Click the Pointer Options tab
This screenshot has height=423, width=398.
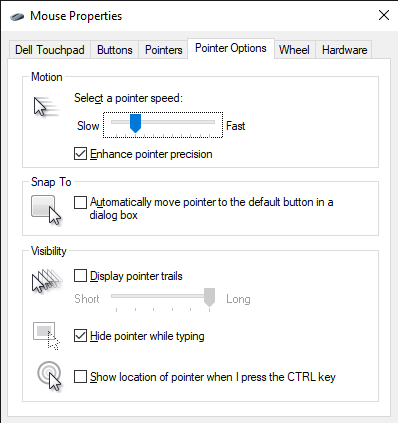coord(231,48)
